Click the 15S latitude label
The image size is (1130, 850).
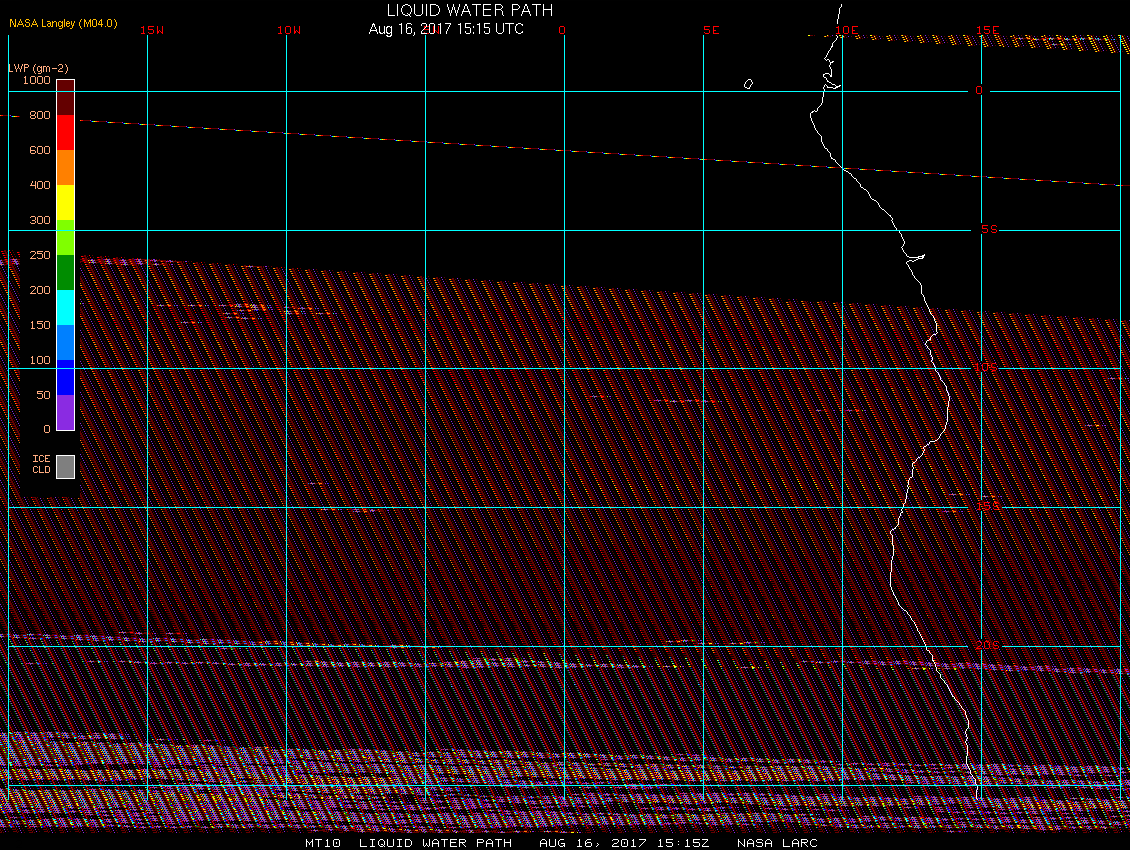988,507
